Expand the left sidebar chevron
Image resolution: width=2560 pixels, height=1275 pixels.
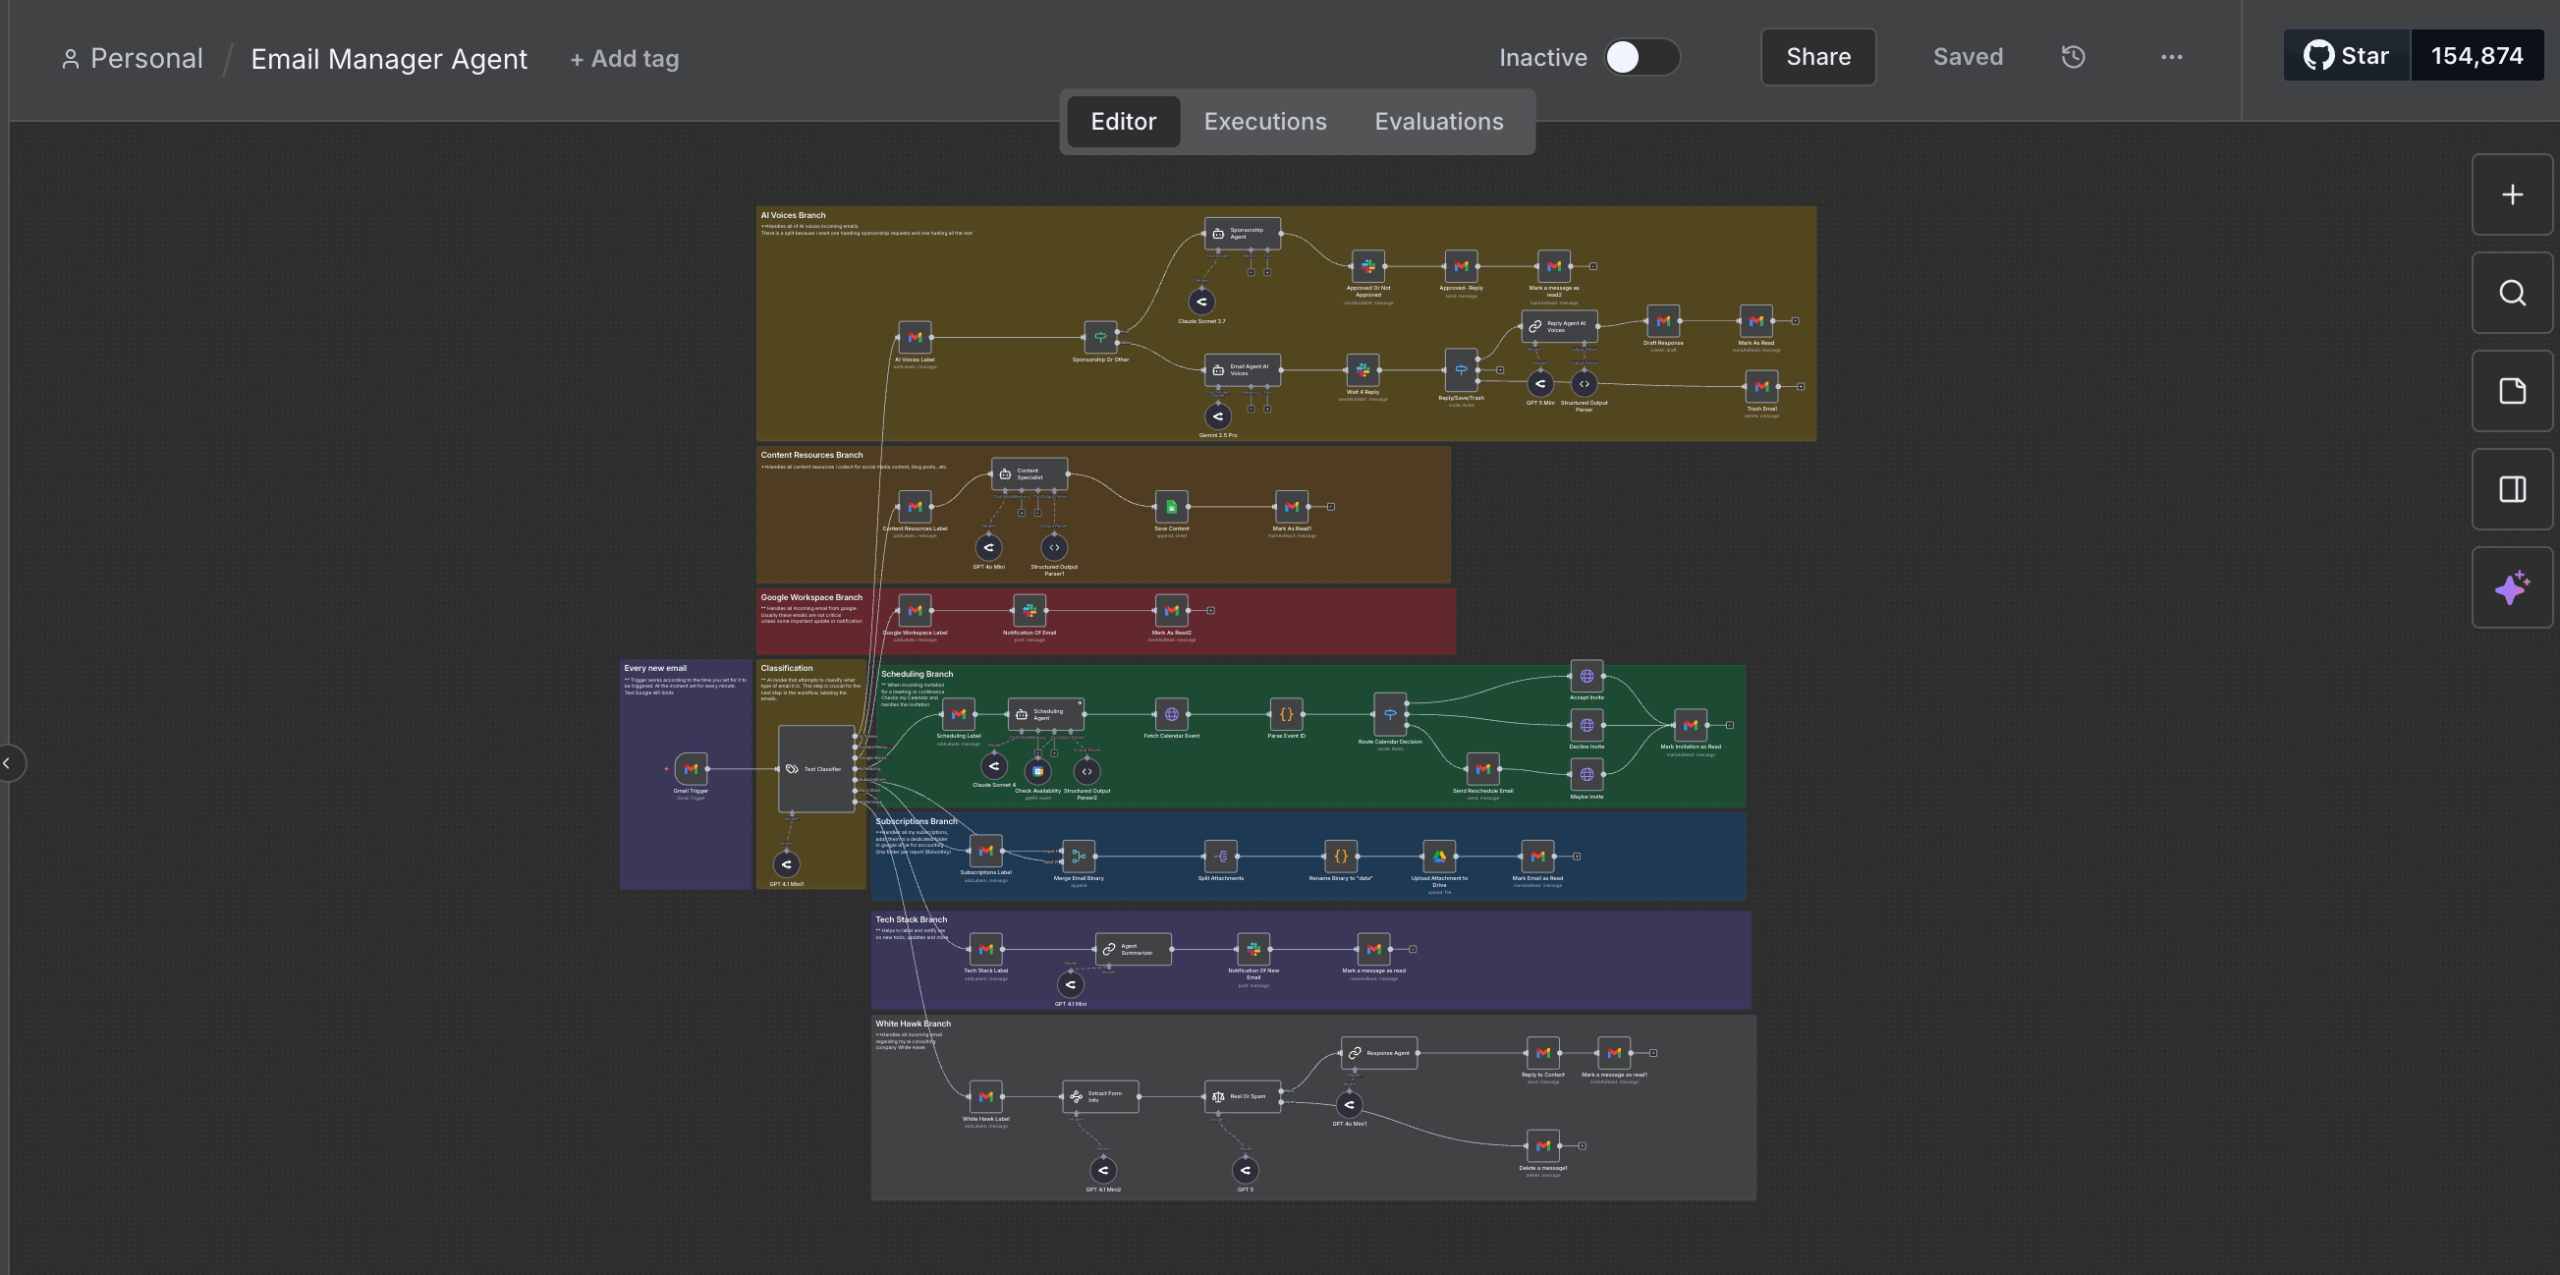tap(7, 763)
